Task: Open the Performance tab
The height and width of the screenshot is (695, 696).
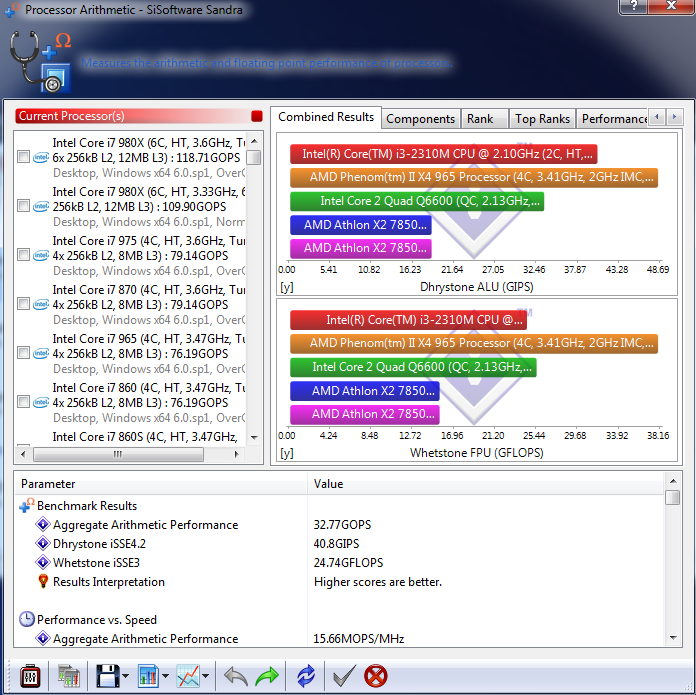Action: pos(613,119)
